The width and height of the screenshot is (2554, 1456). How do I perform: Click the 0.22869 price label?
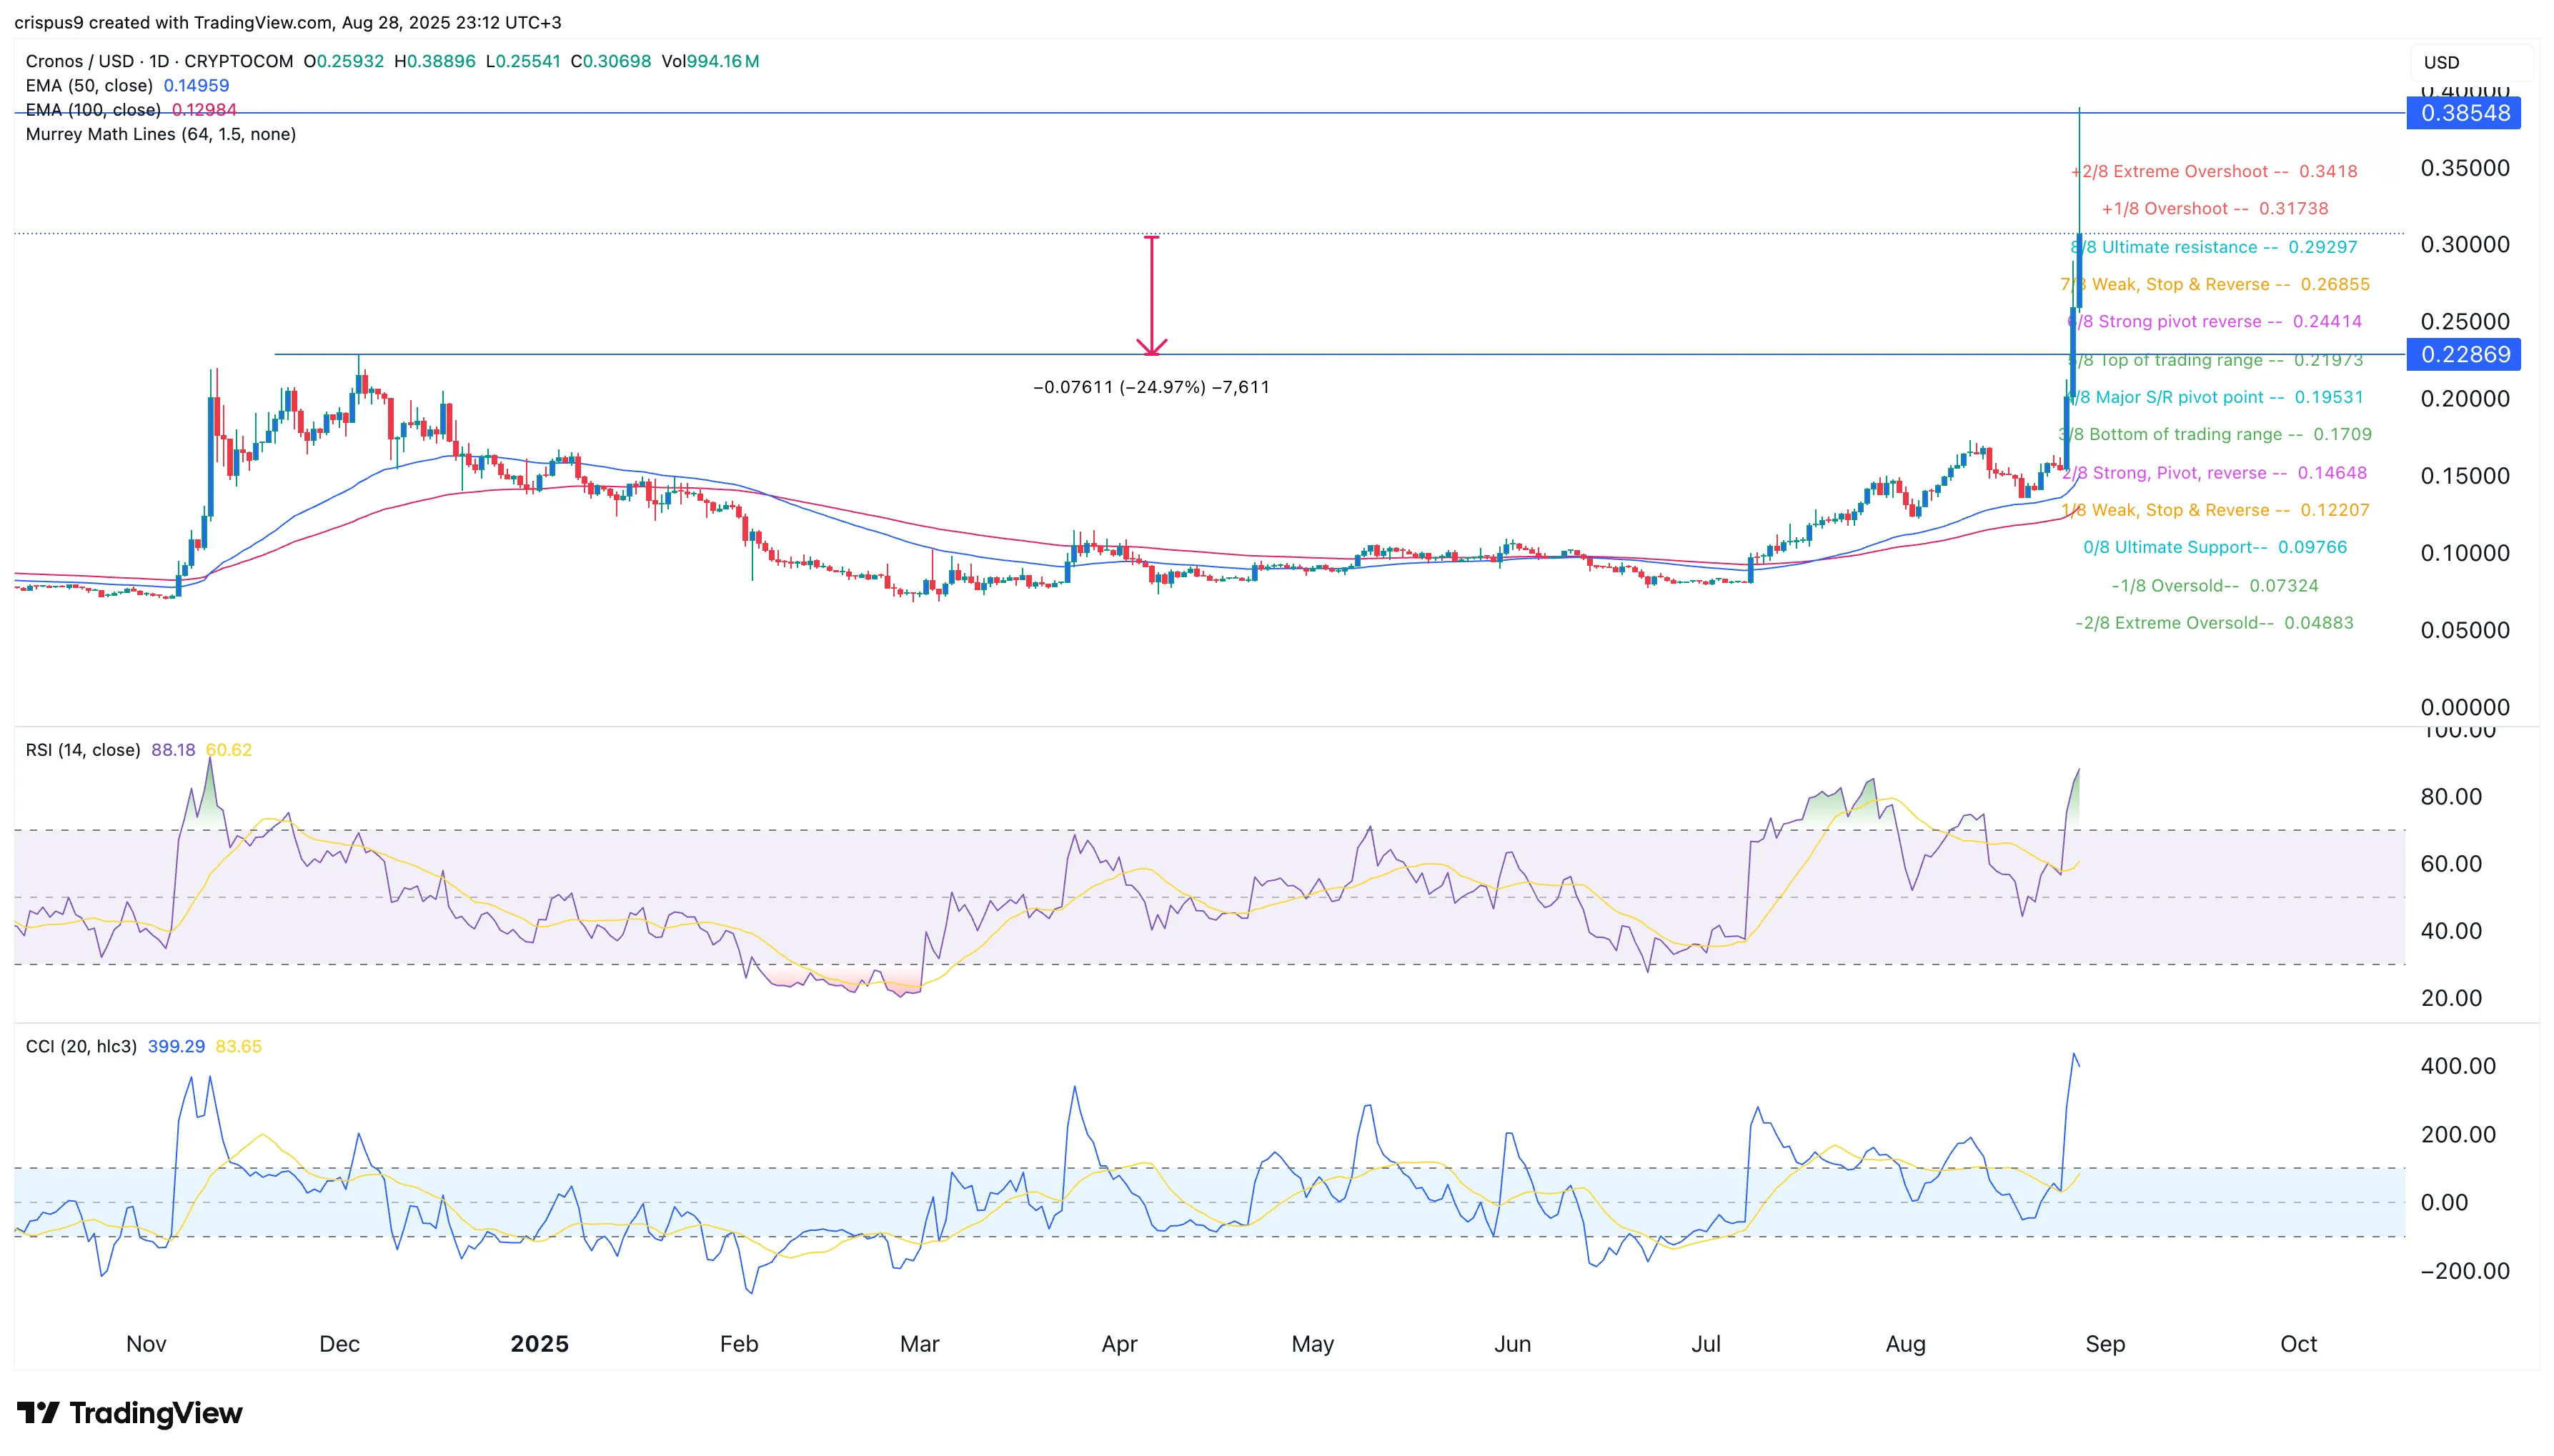coord(2464,354)
